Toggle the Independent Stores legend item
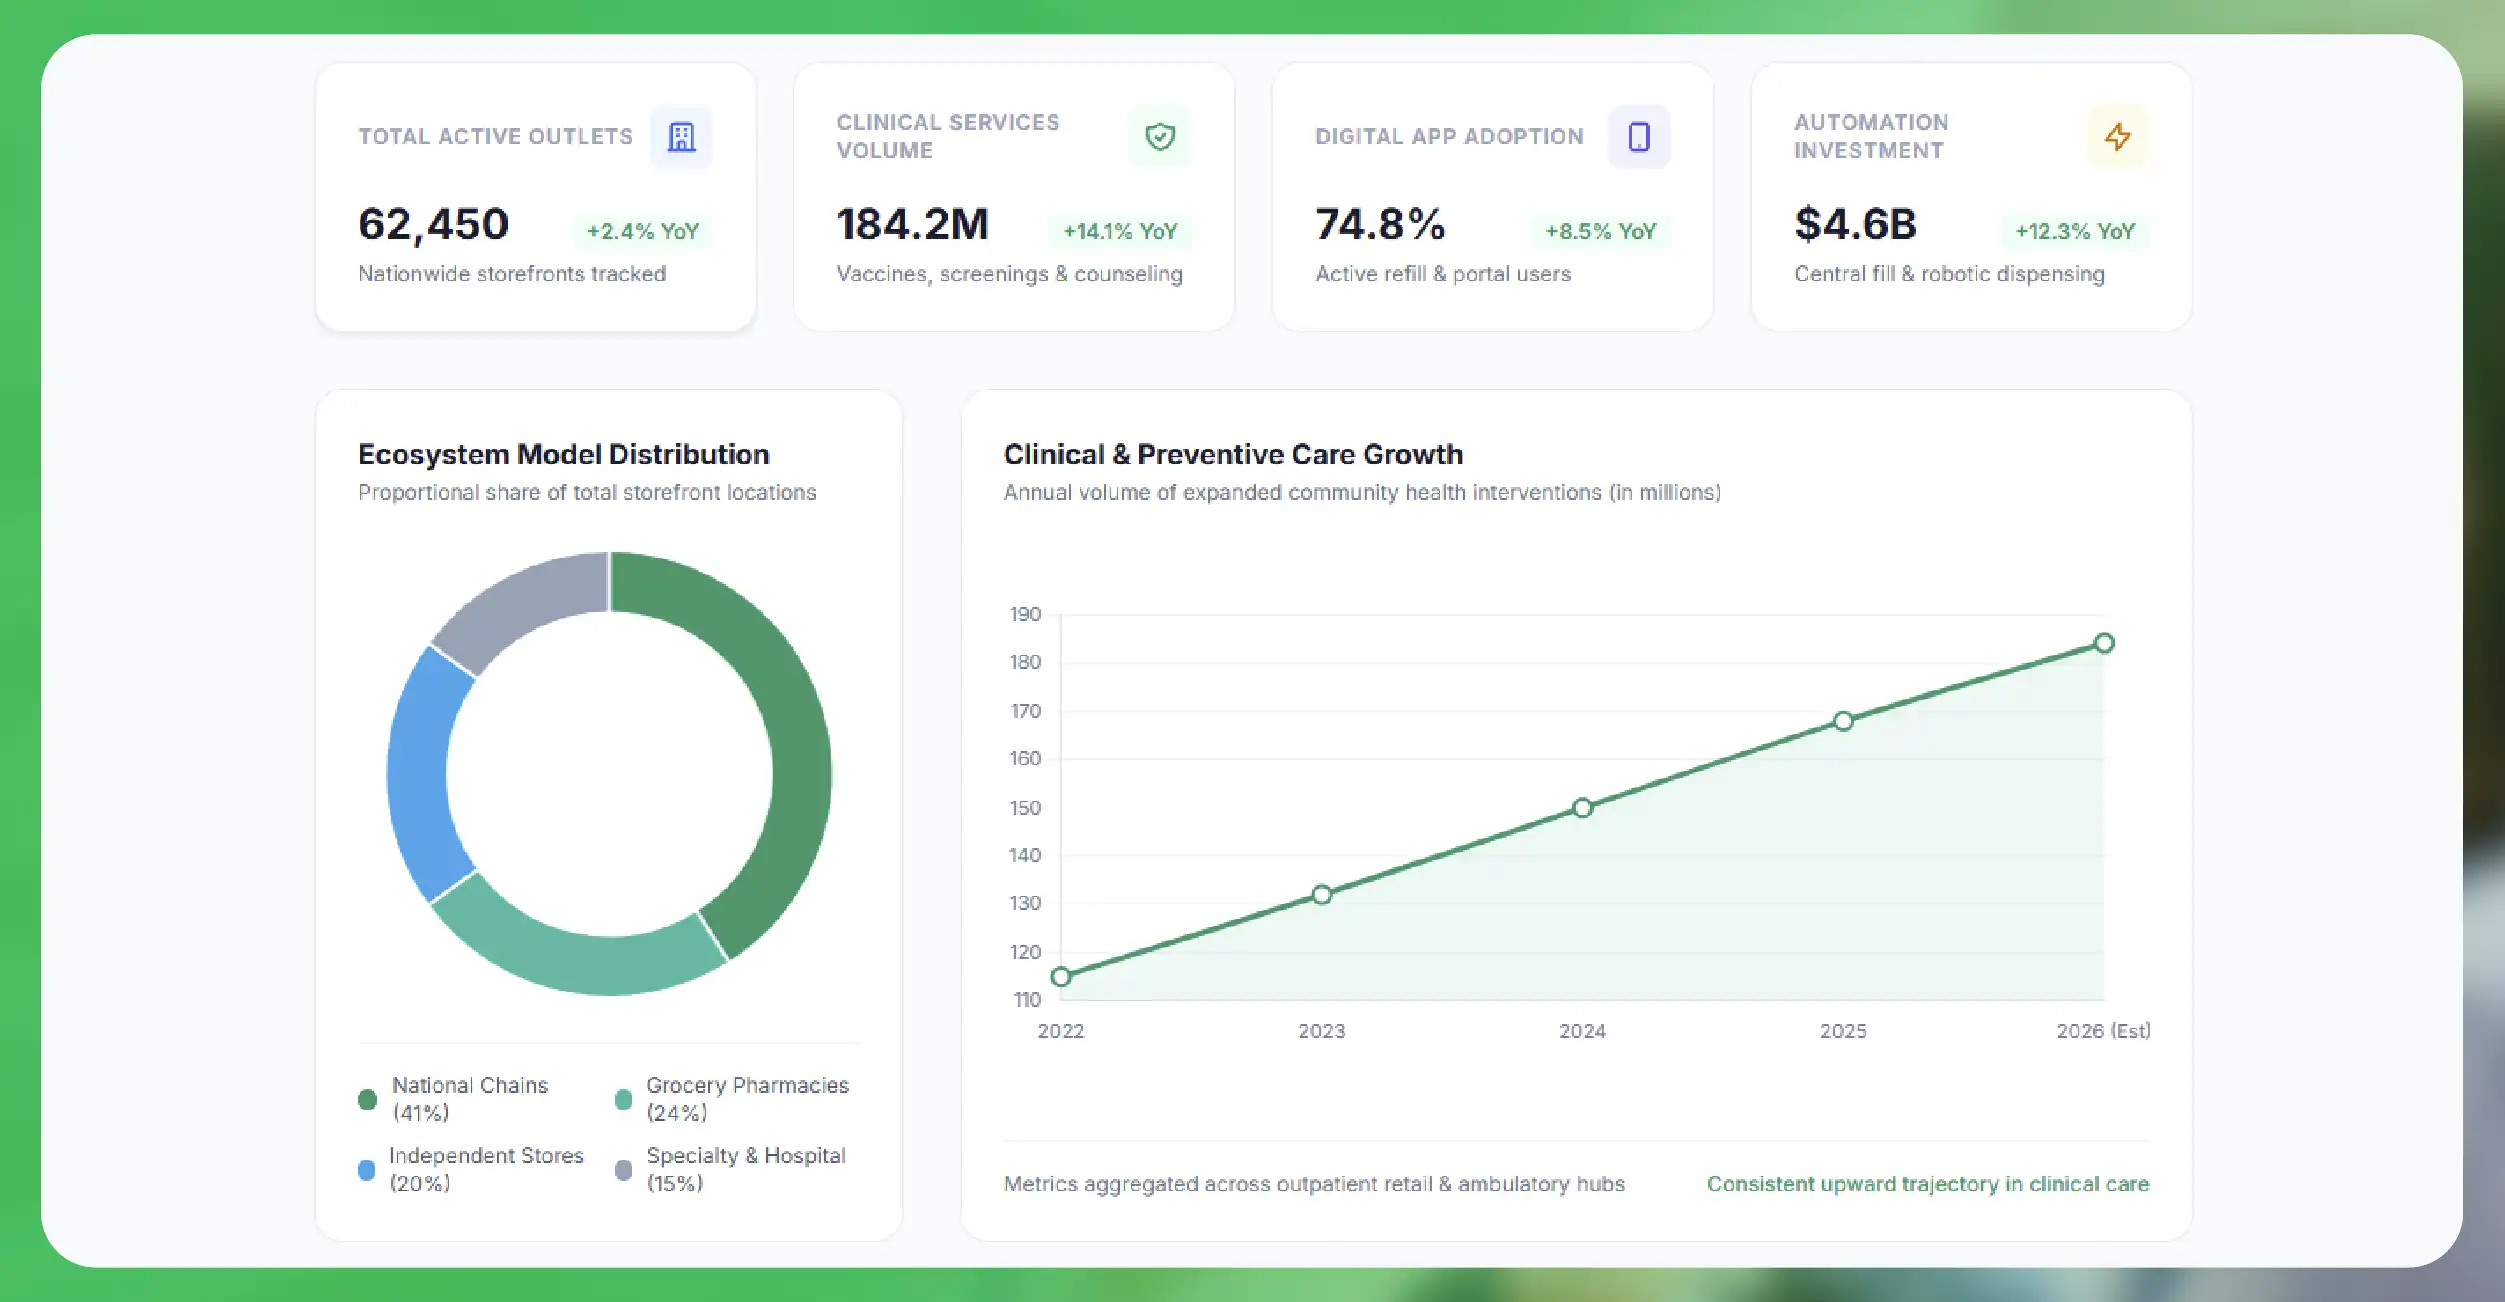This screenshot has width=2505, height=1302. 471,1169
